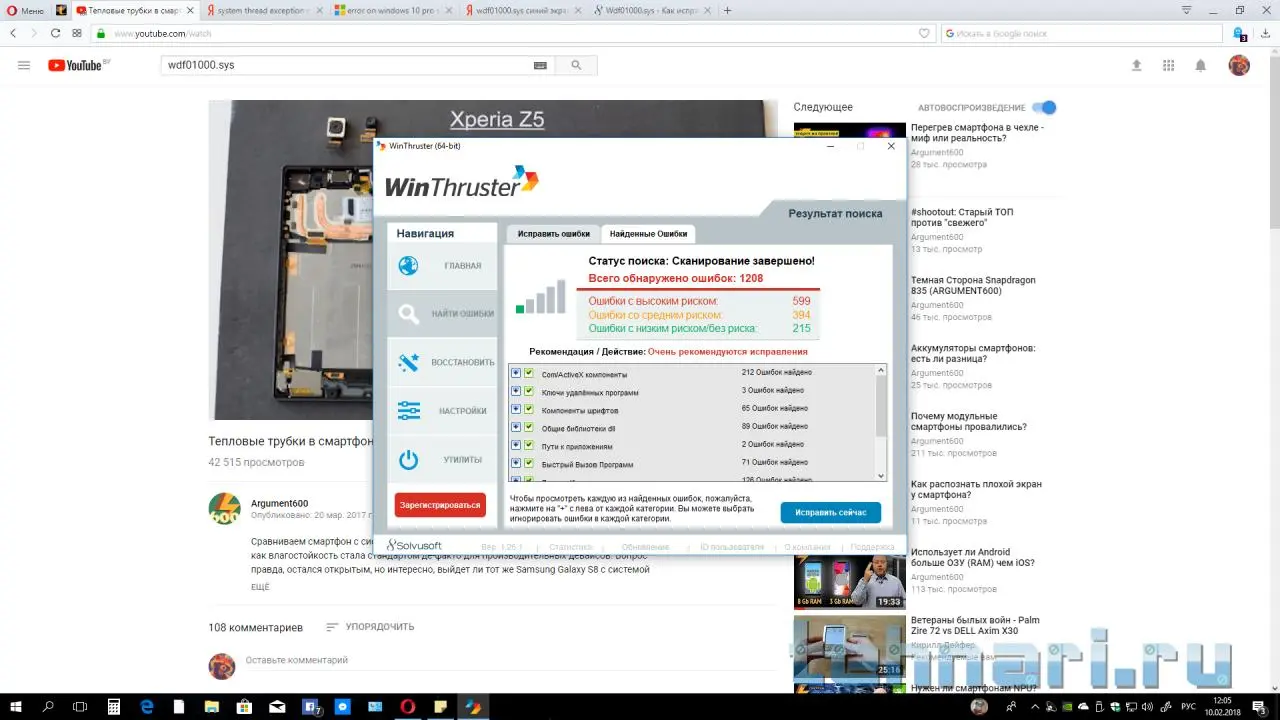
Task: Reload the page in Opera browser
Action: [55, 33]
